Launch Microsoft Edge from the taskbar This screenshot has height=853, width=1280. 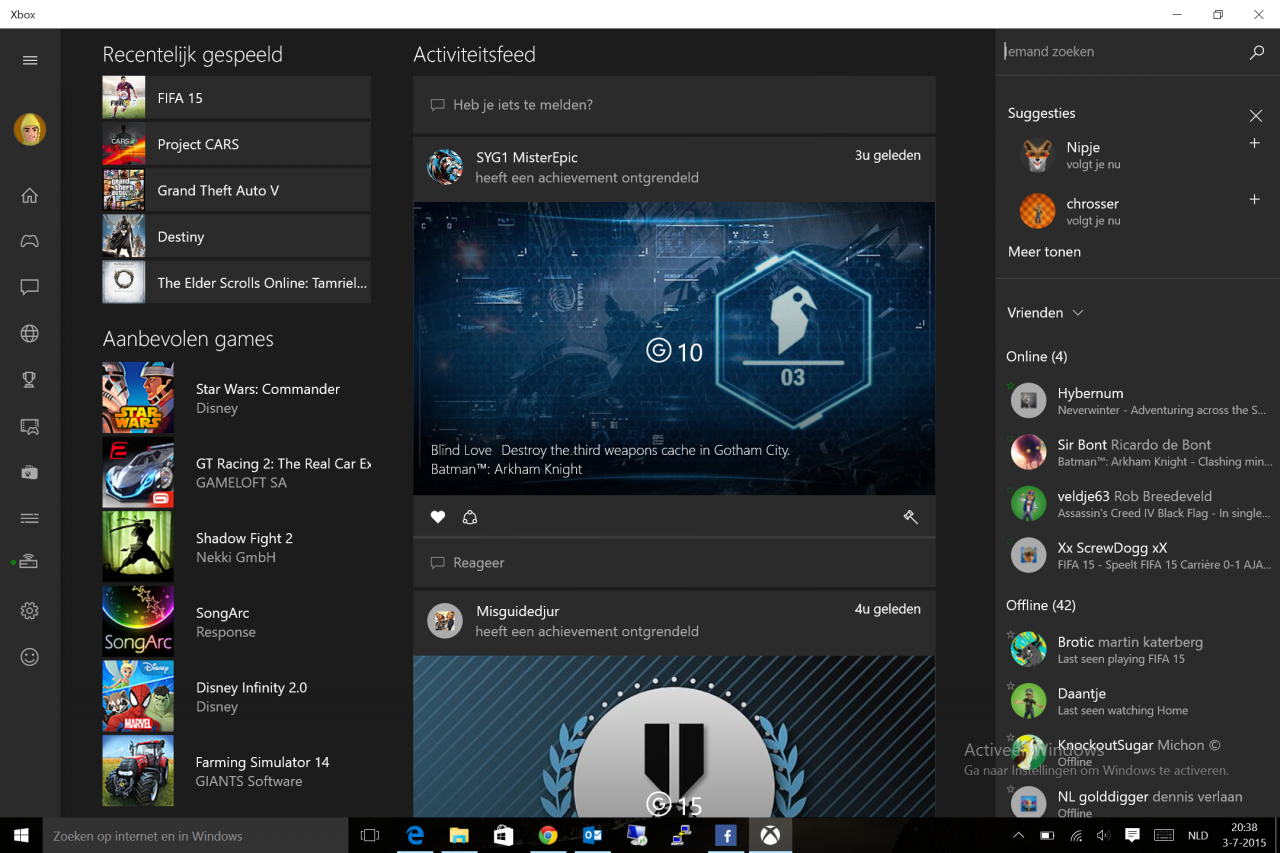[x=415, y=835]
